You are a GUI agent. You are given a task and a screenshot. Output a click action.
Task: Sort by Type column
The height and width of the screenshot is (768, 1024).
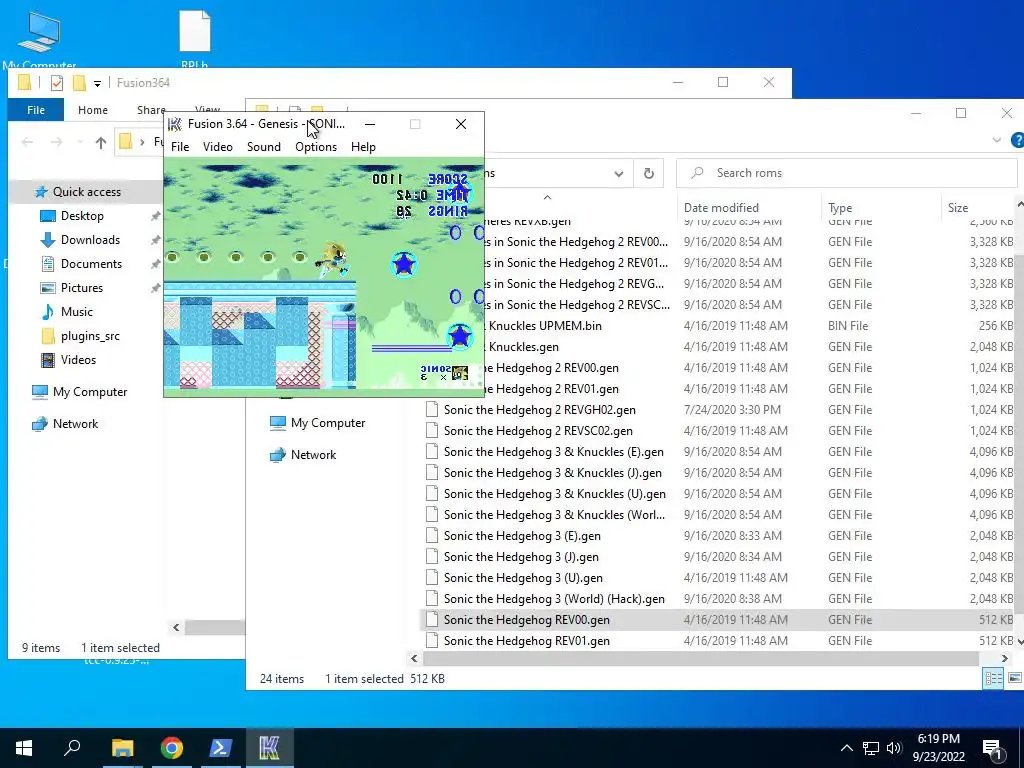click(x=840, y=208)
